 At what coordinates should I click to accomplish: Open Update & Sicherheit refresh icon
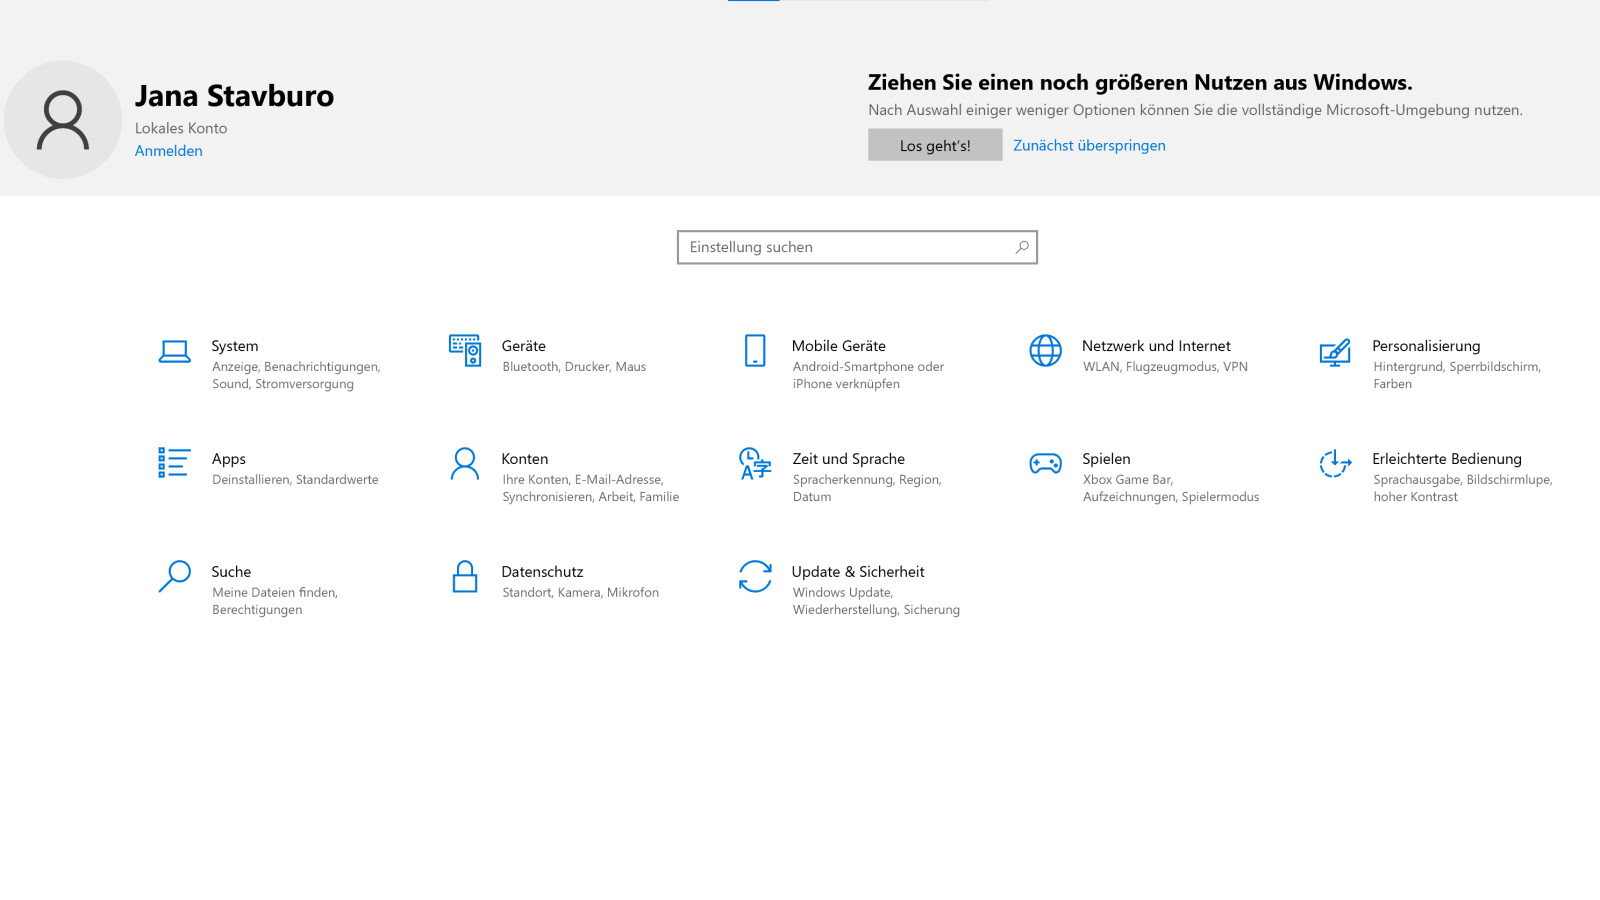[755, 577]
